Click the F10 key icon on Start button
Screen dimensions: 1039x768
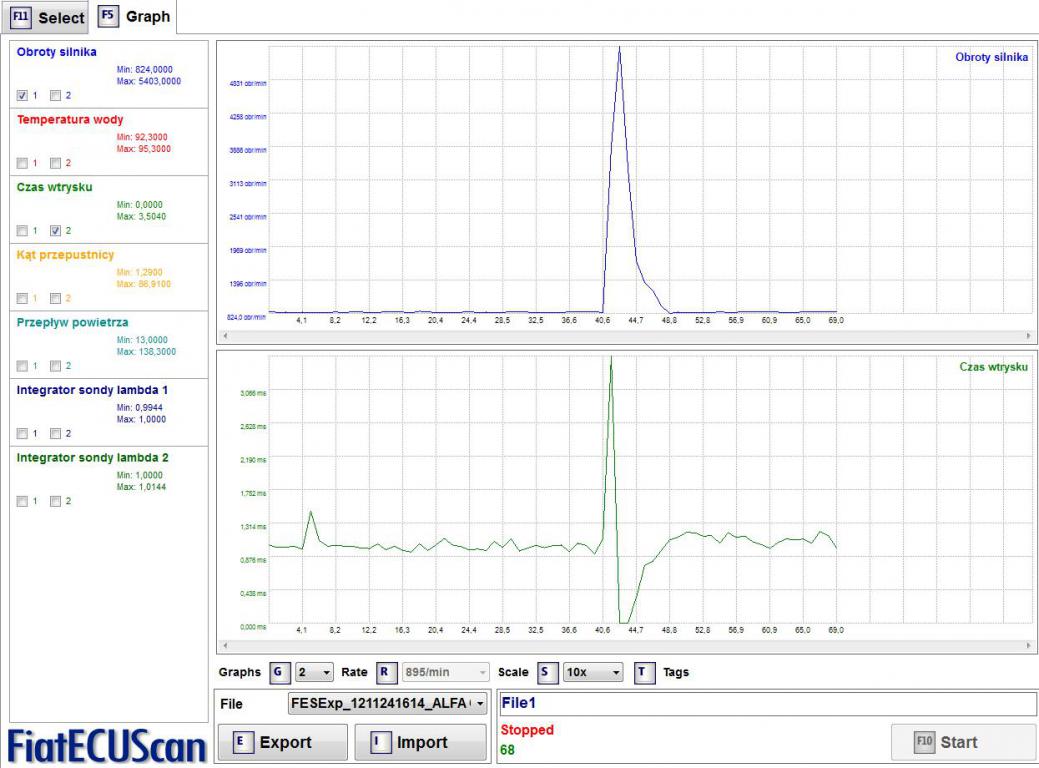pos(924,742)
